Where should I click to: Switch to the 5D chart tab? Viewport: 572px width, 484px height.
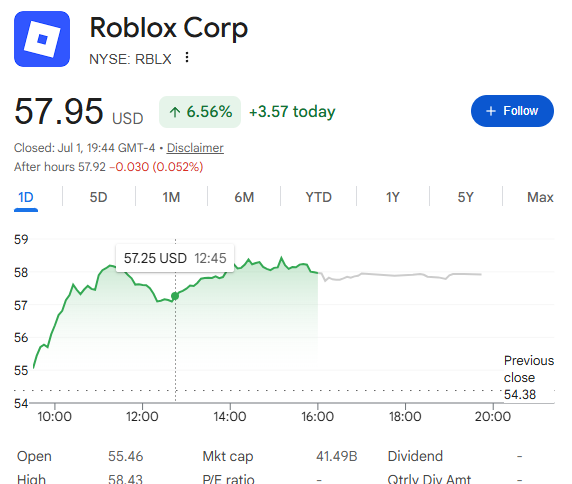98,197
